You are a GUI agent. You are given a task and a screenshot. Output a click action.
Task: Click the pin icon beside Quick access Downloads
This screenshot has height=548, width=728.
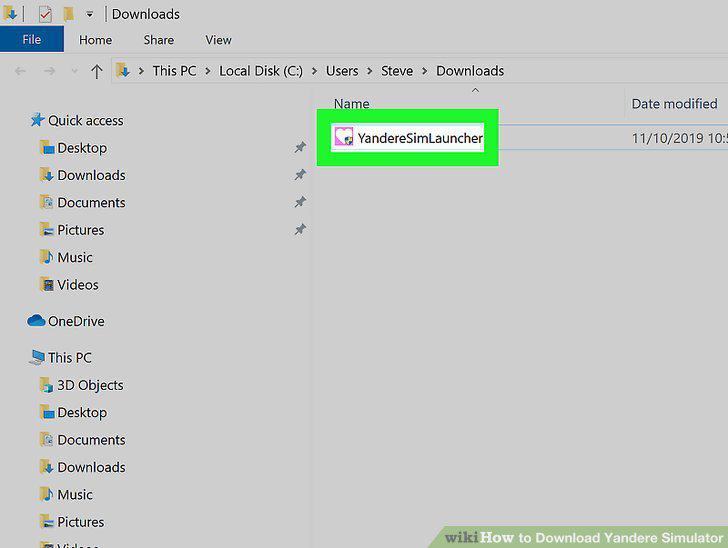(x=300, y=175)
